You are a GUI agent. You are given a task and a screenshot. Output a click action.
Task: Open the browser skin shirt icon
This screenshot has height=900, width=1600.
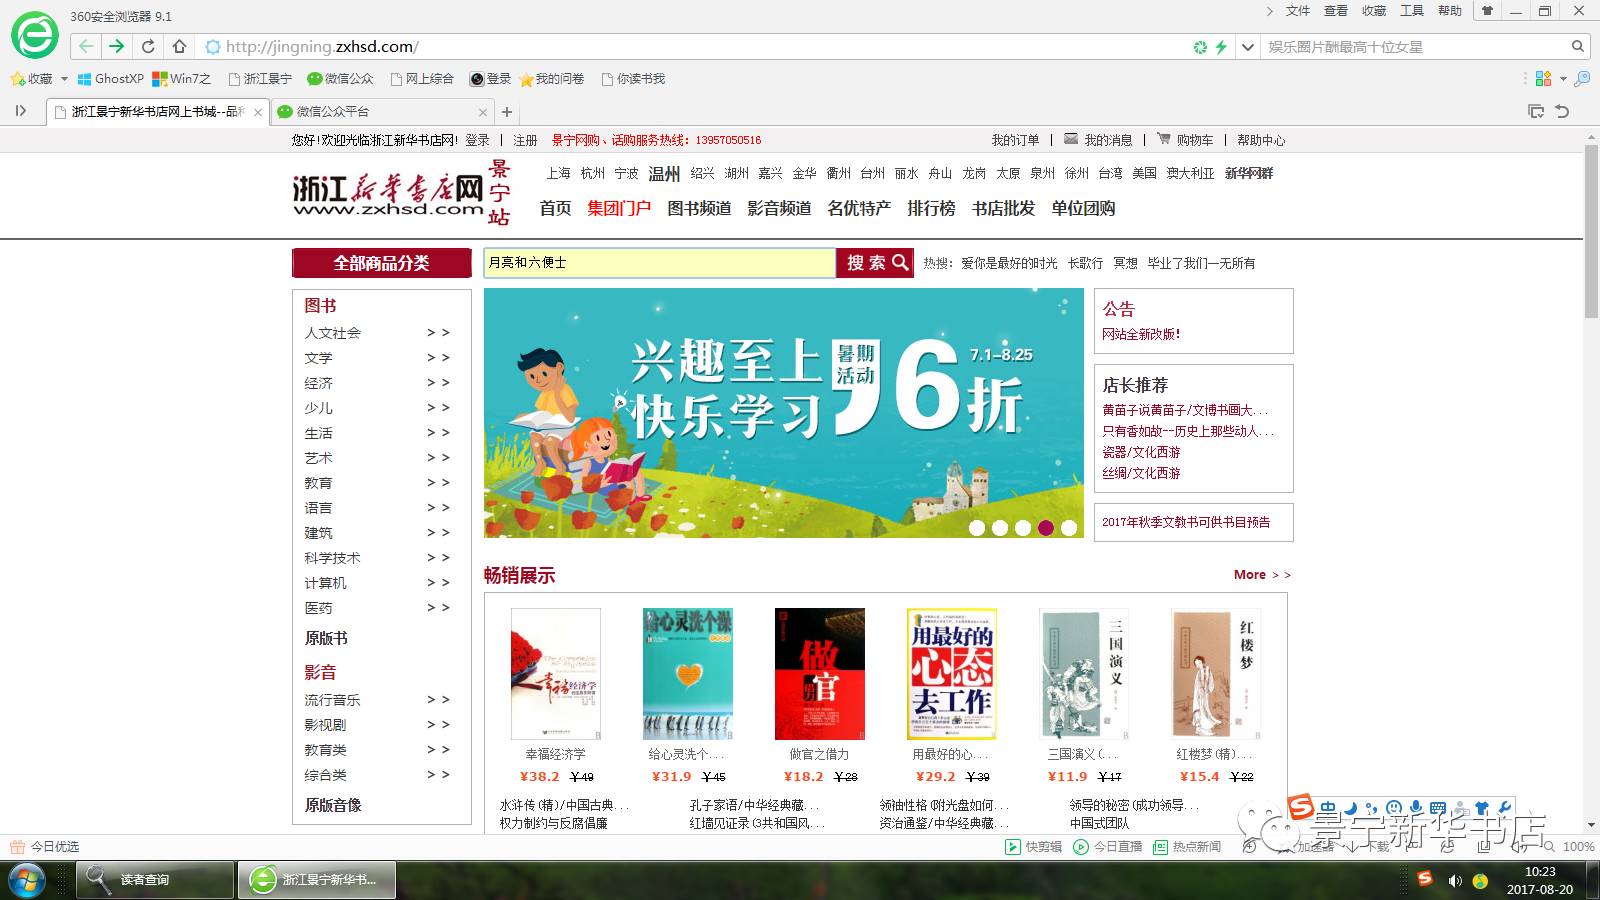pyautogui.click(x=1487, y=11)
